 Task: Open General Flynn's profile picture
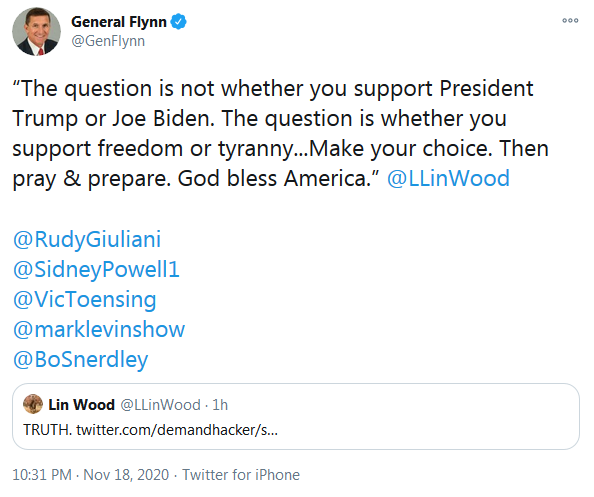click(x=36, y=31)
